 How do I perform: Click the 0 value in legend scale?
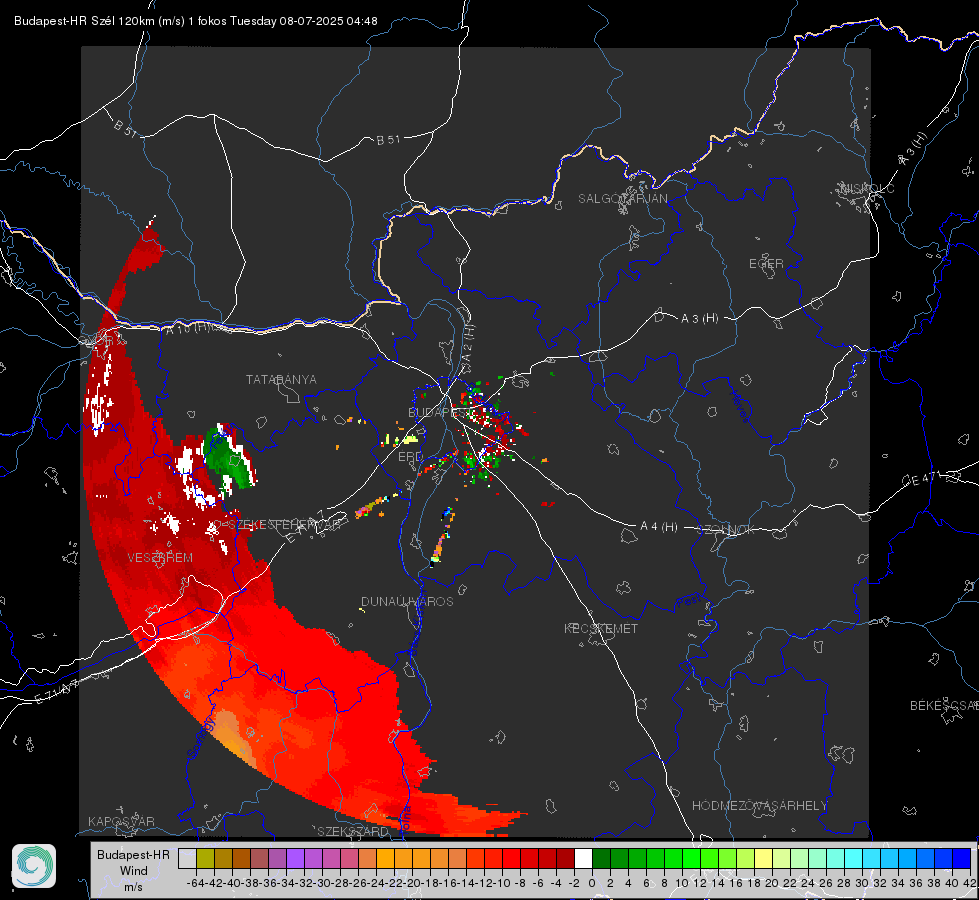(x=592, y=883)
